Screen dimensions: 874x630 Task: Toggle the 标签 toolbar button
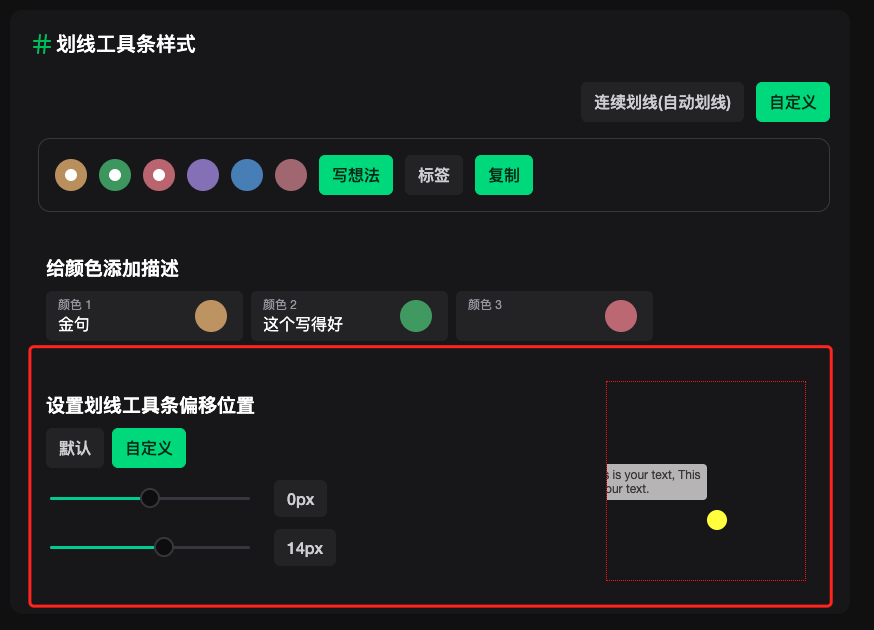(x=434, y=175)
